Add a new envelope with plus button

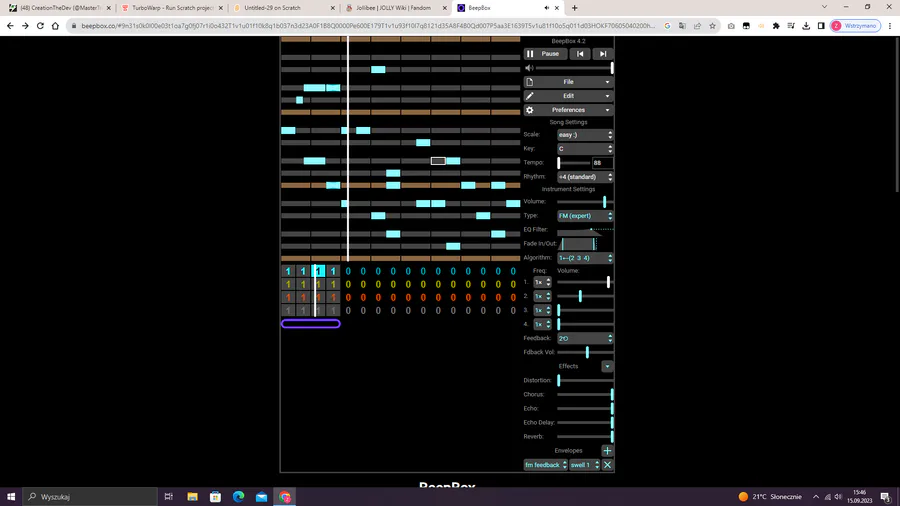[x=607, y=451]
